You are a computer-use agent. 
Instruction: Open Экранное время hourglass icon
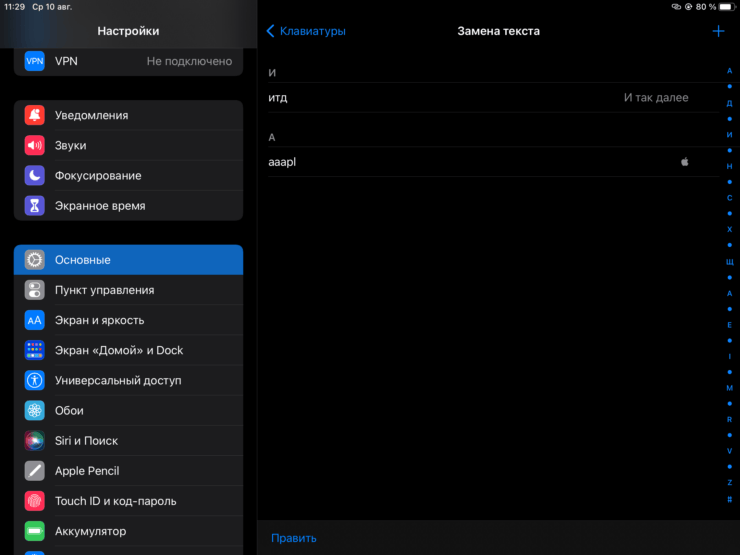[35, 206]
